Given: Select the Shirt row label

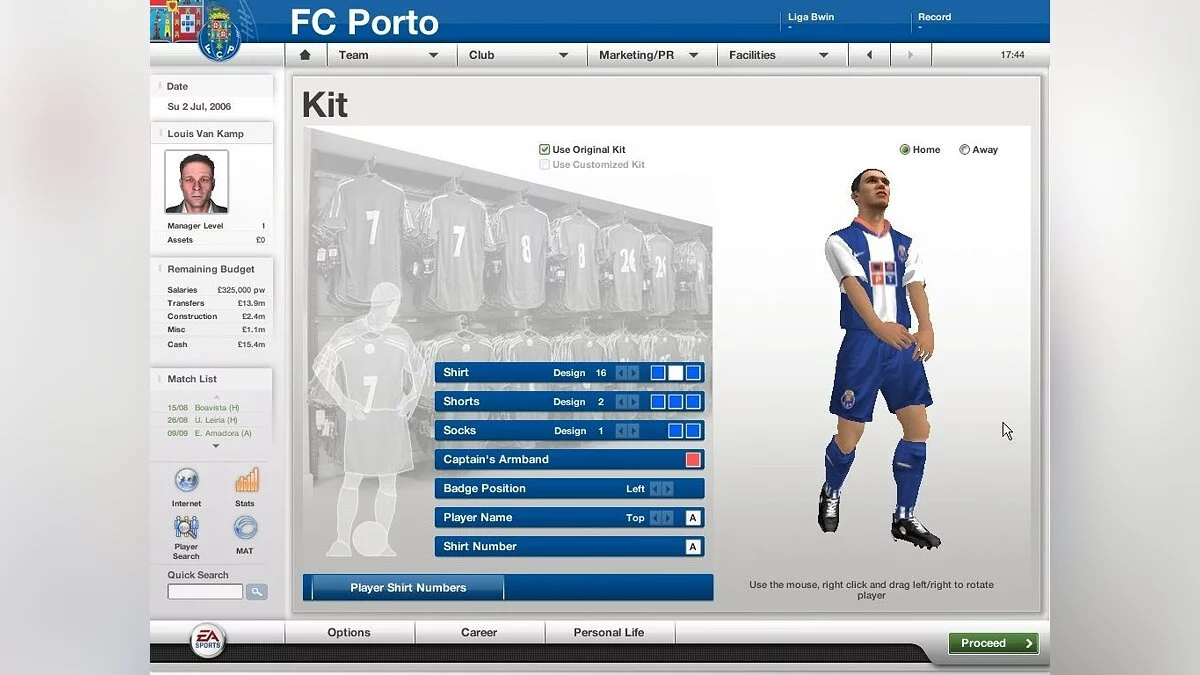Looking at the screenshot, I should [456, 373].
